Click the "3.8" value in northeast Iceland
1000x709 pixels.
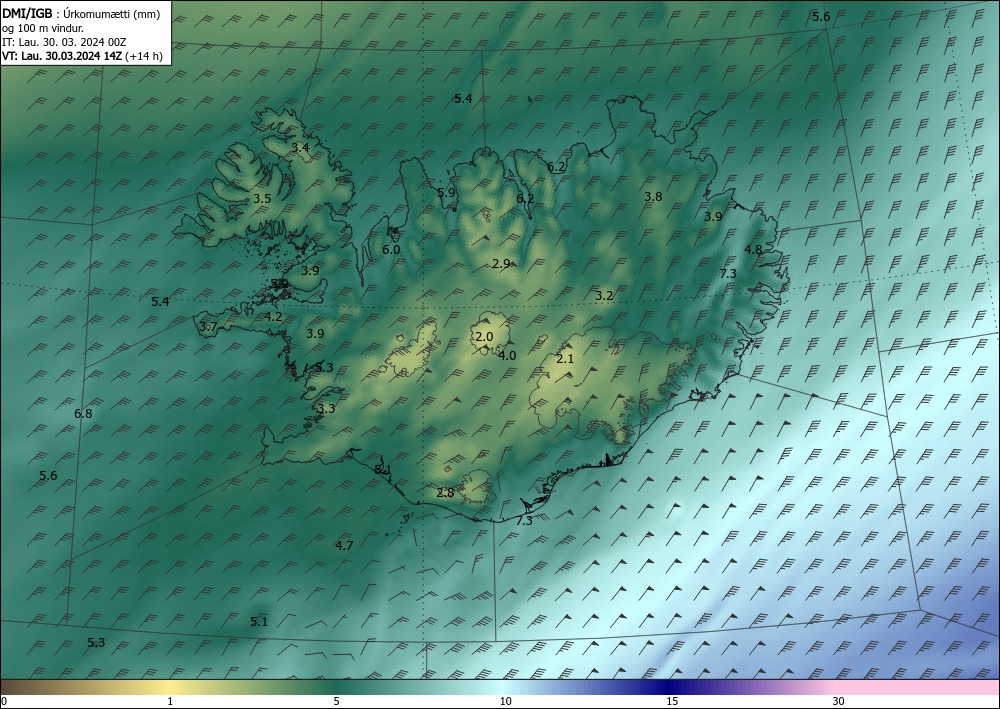click(653, 196)
